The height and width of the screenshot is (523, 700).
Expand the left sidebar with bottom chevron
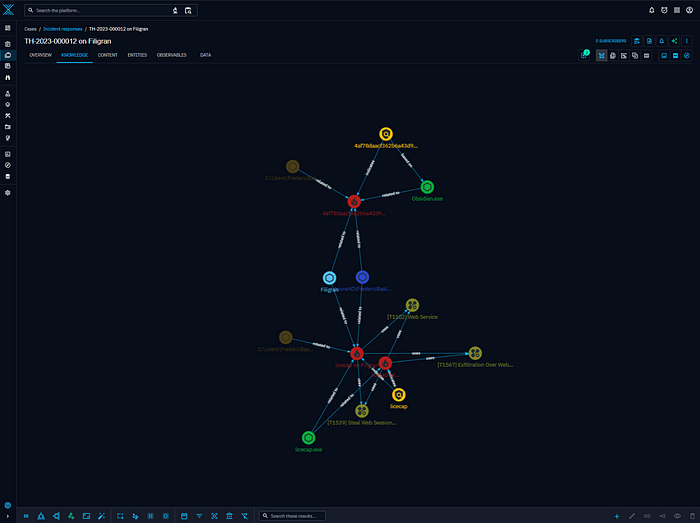tap(8, 516)
